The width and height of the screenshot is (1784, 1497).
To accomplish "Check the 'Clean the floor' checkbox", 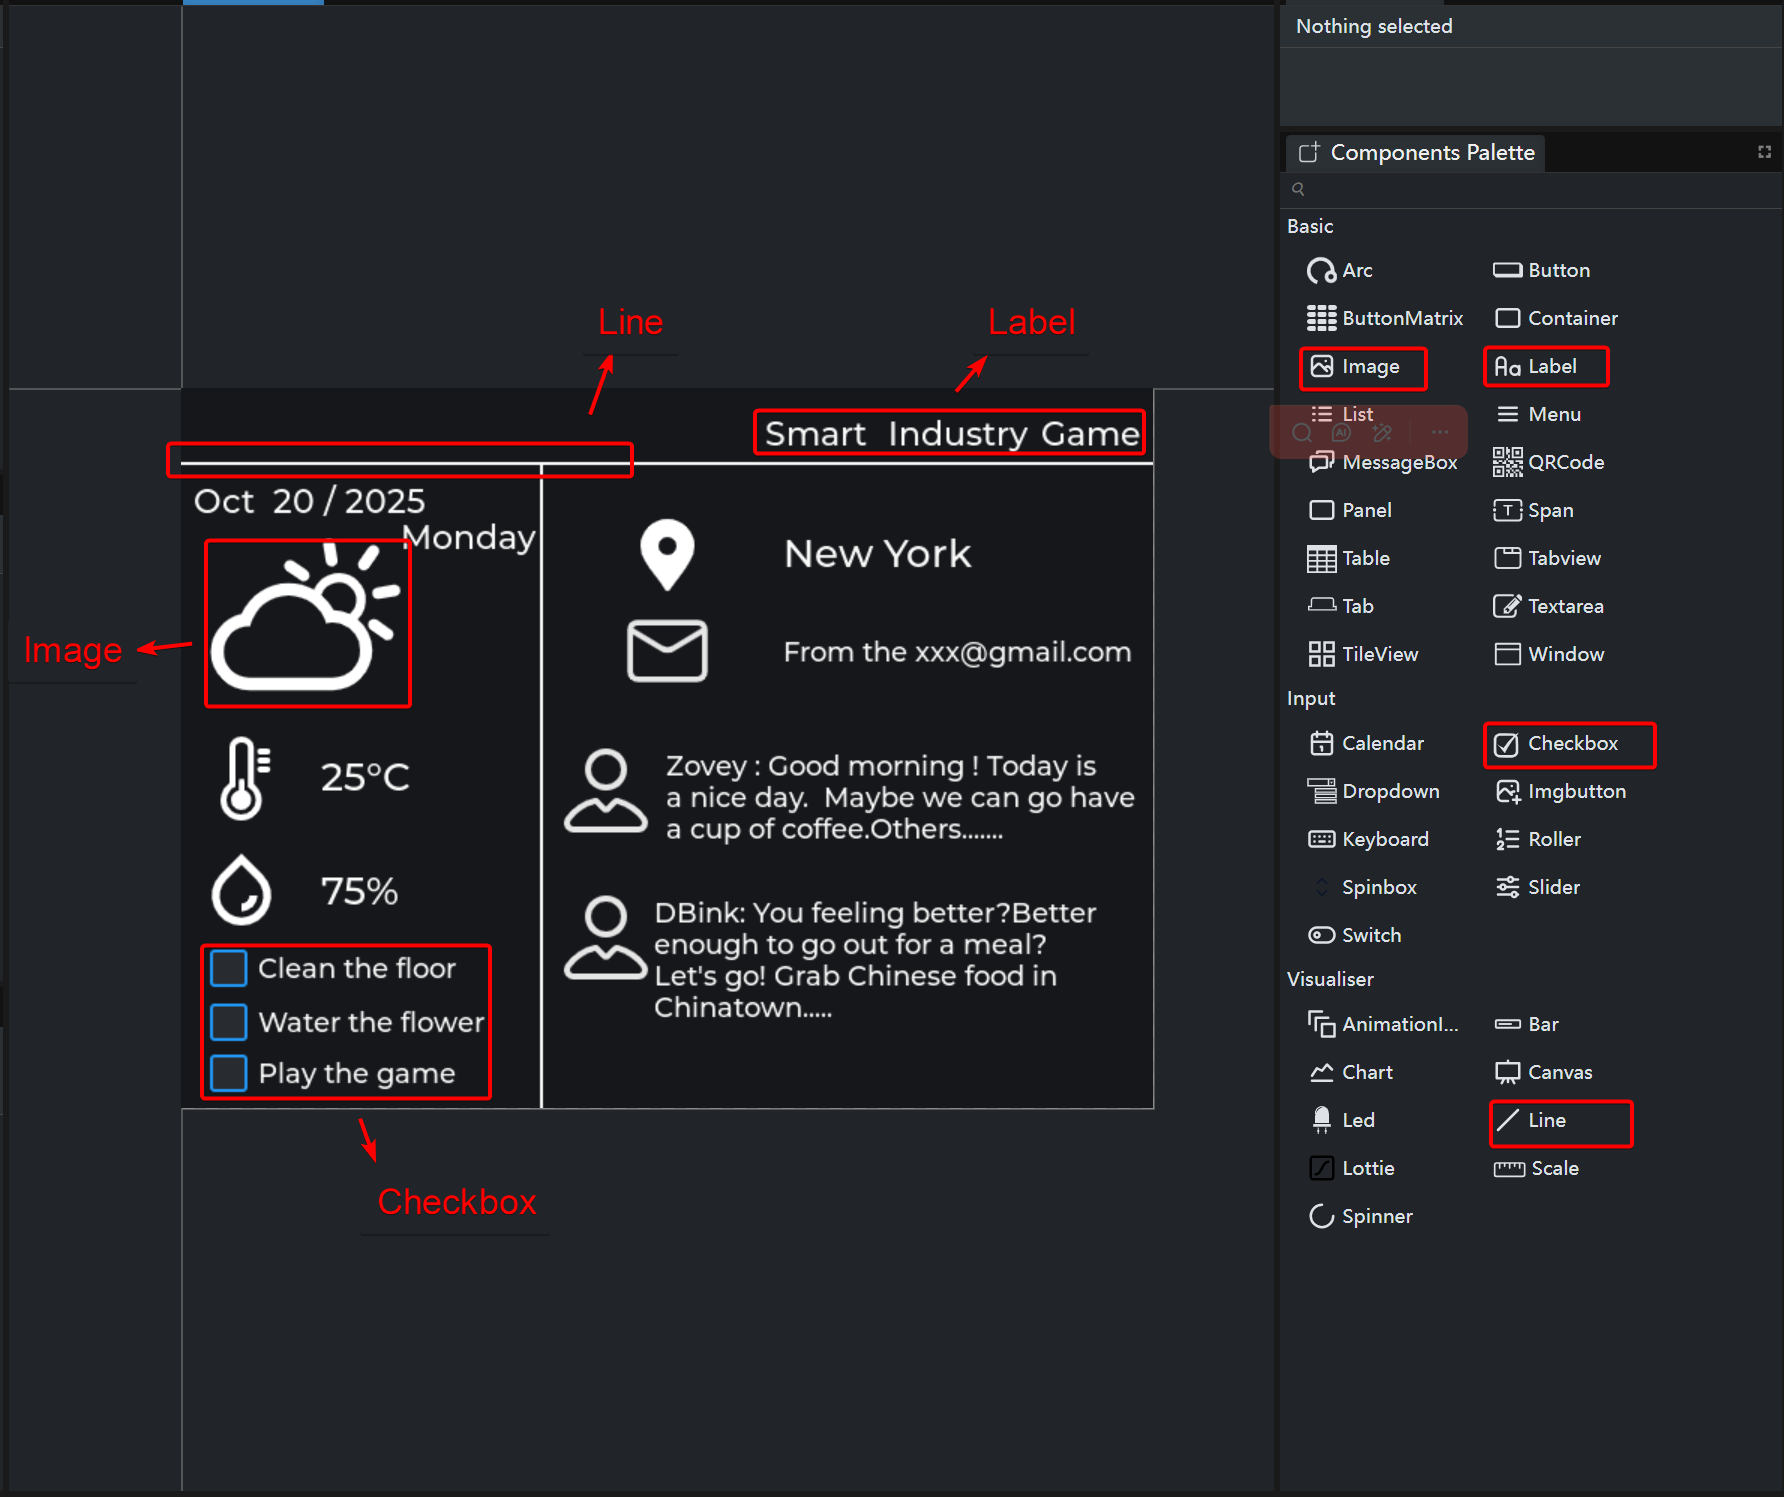I will click(x=229, y=968).
